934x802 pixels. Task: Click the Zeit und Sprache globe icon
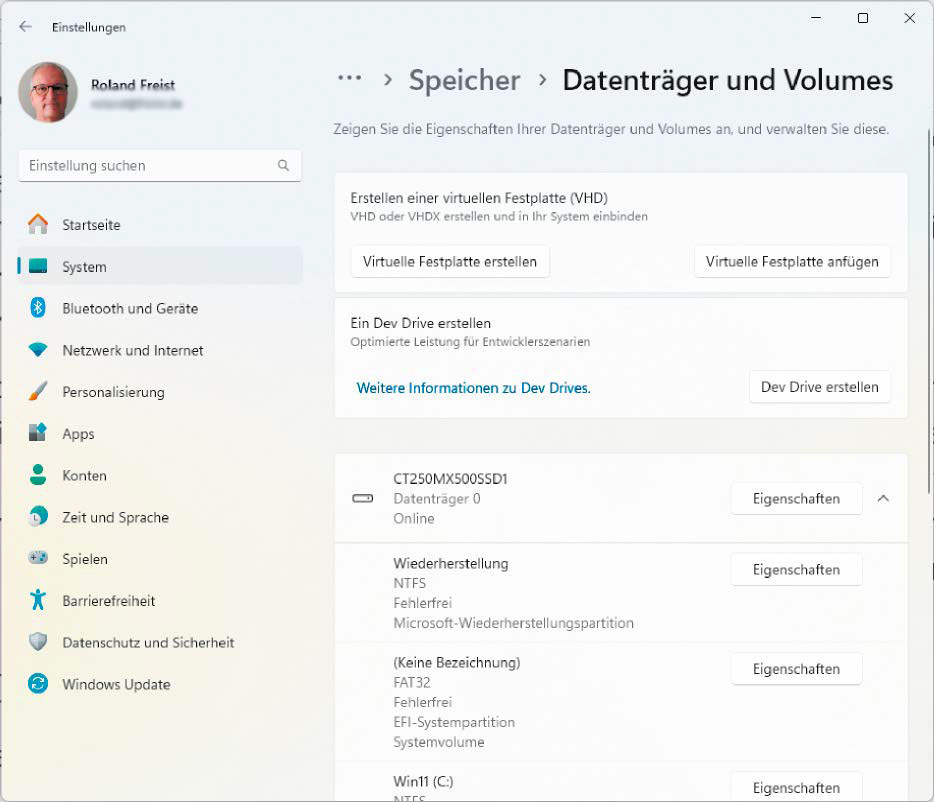pos(38,517)
